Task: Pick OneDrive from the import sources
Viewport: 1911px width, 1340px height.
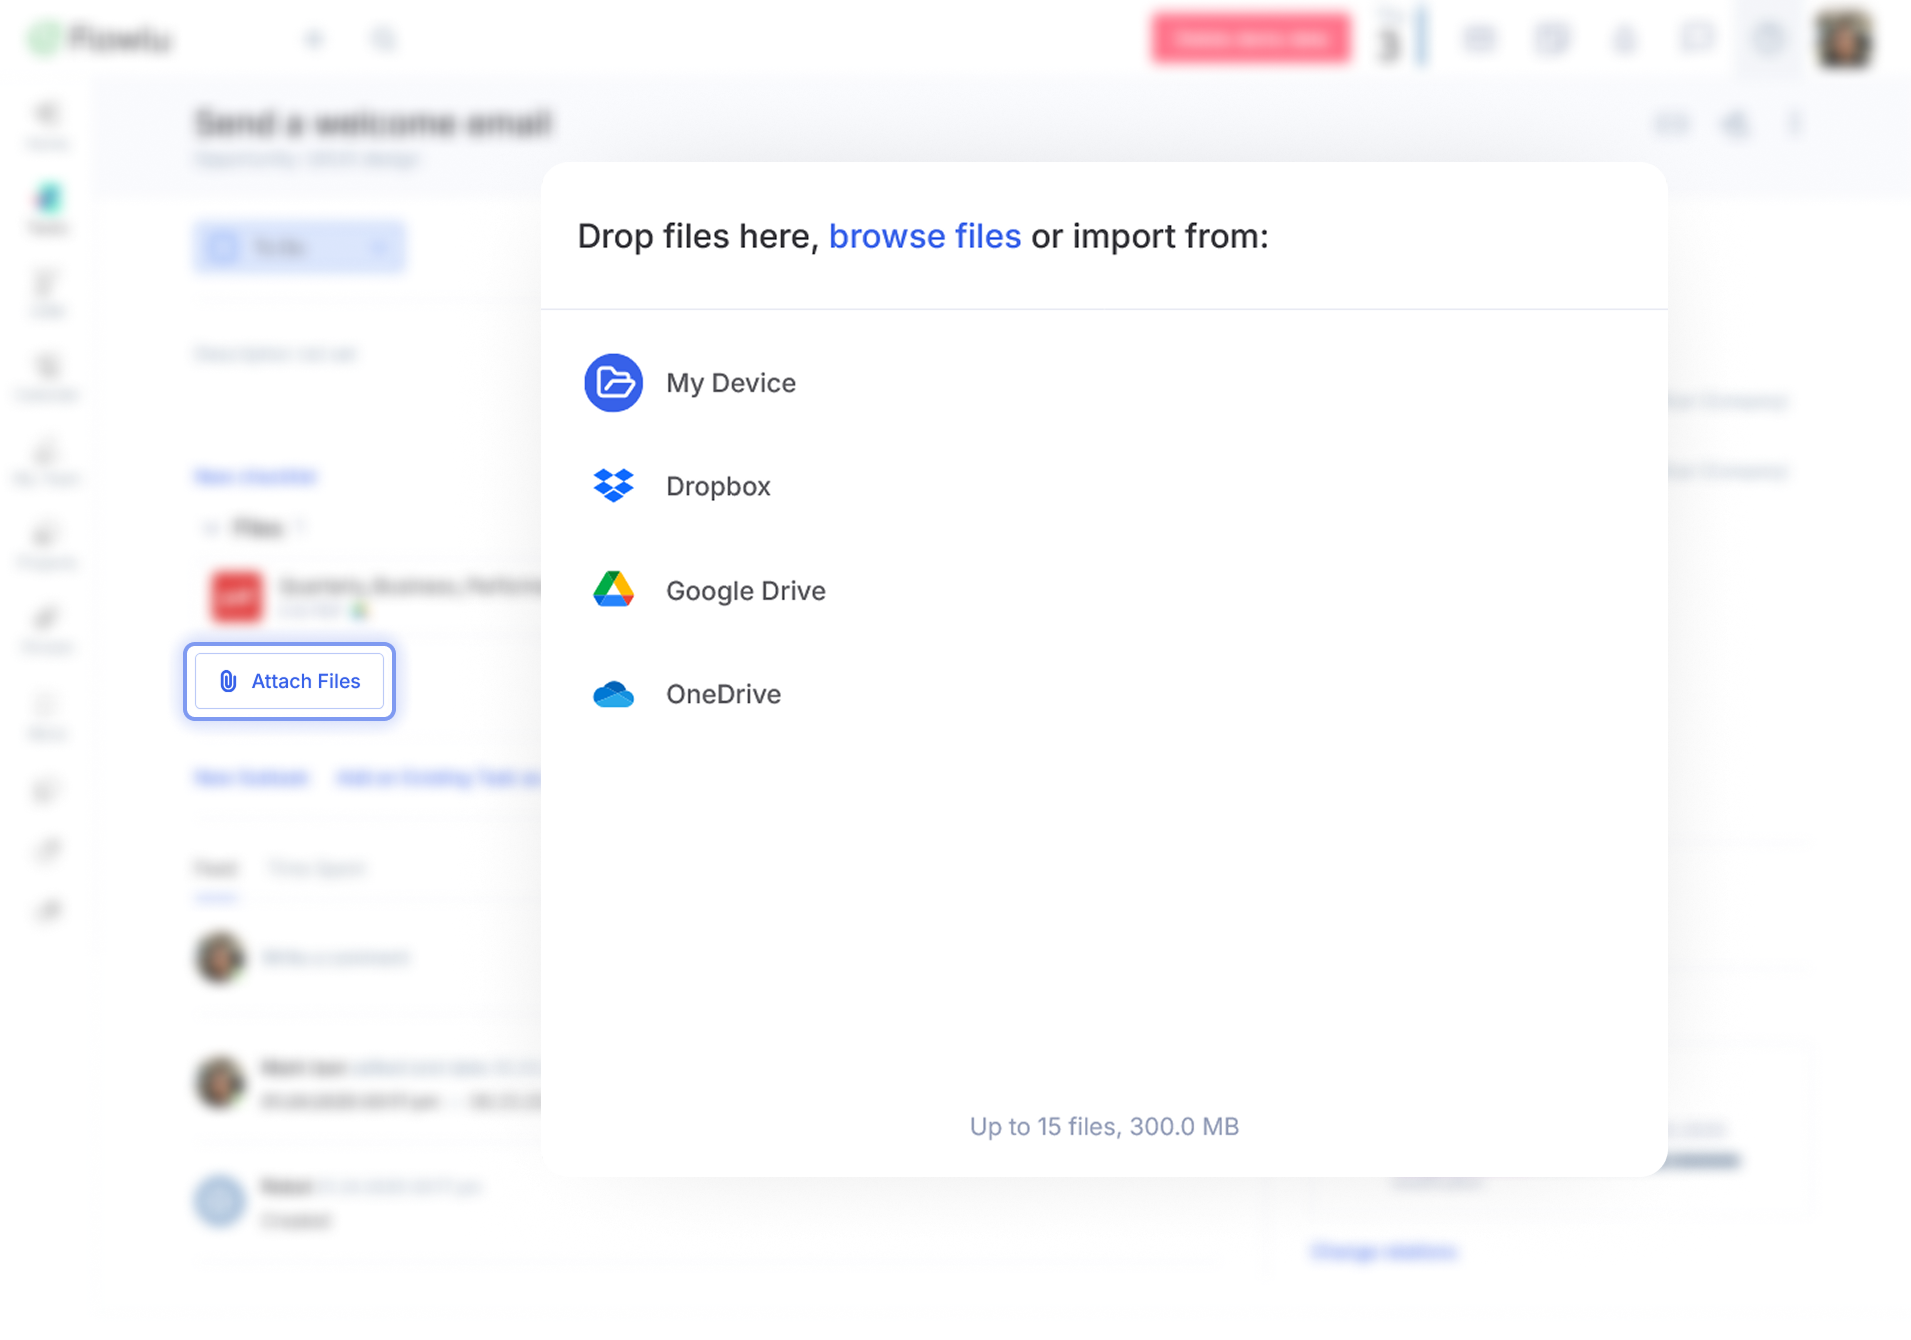Action: click(723, 694)
